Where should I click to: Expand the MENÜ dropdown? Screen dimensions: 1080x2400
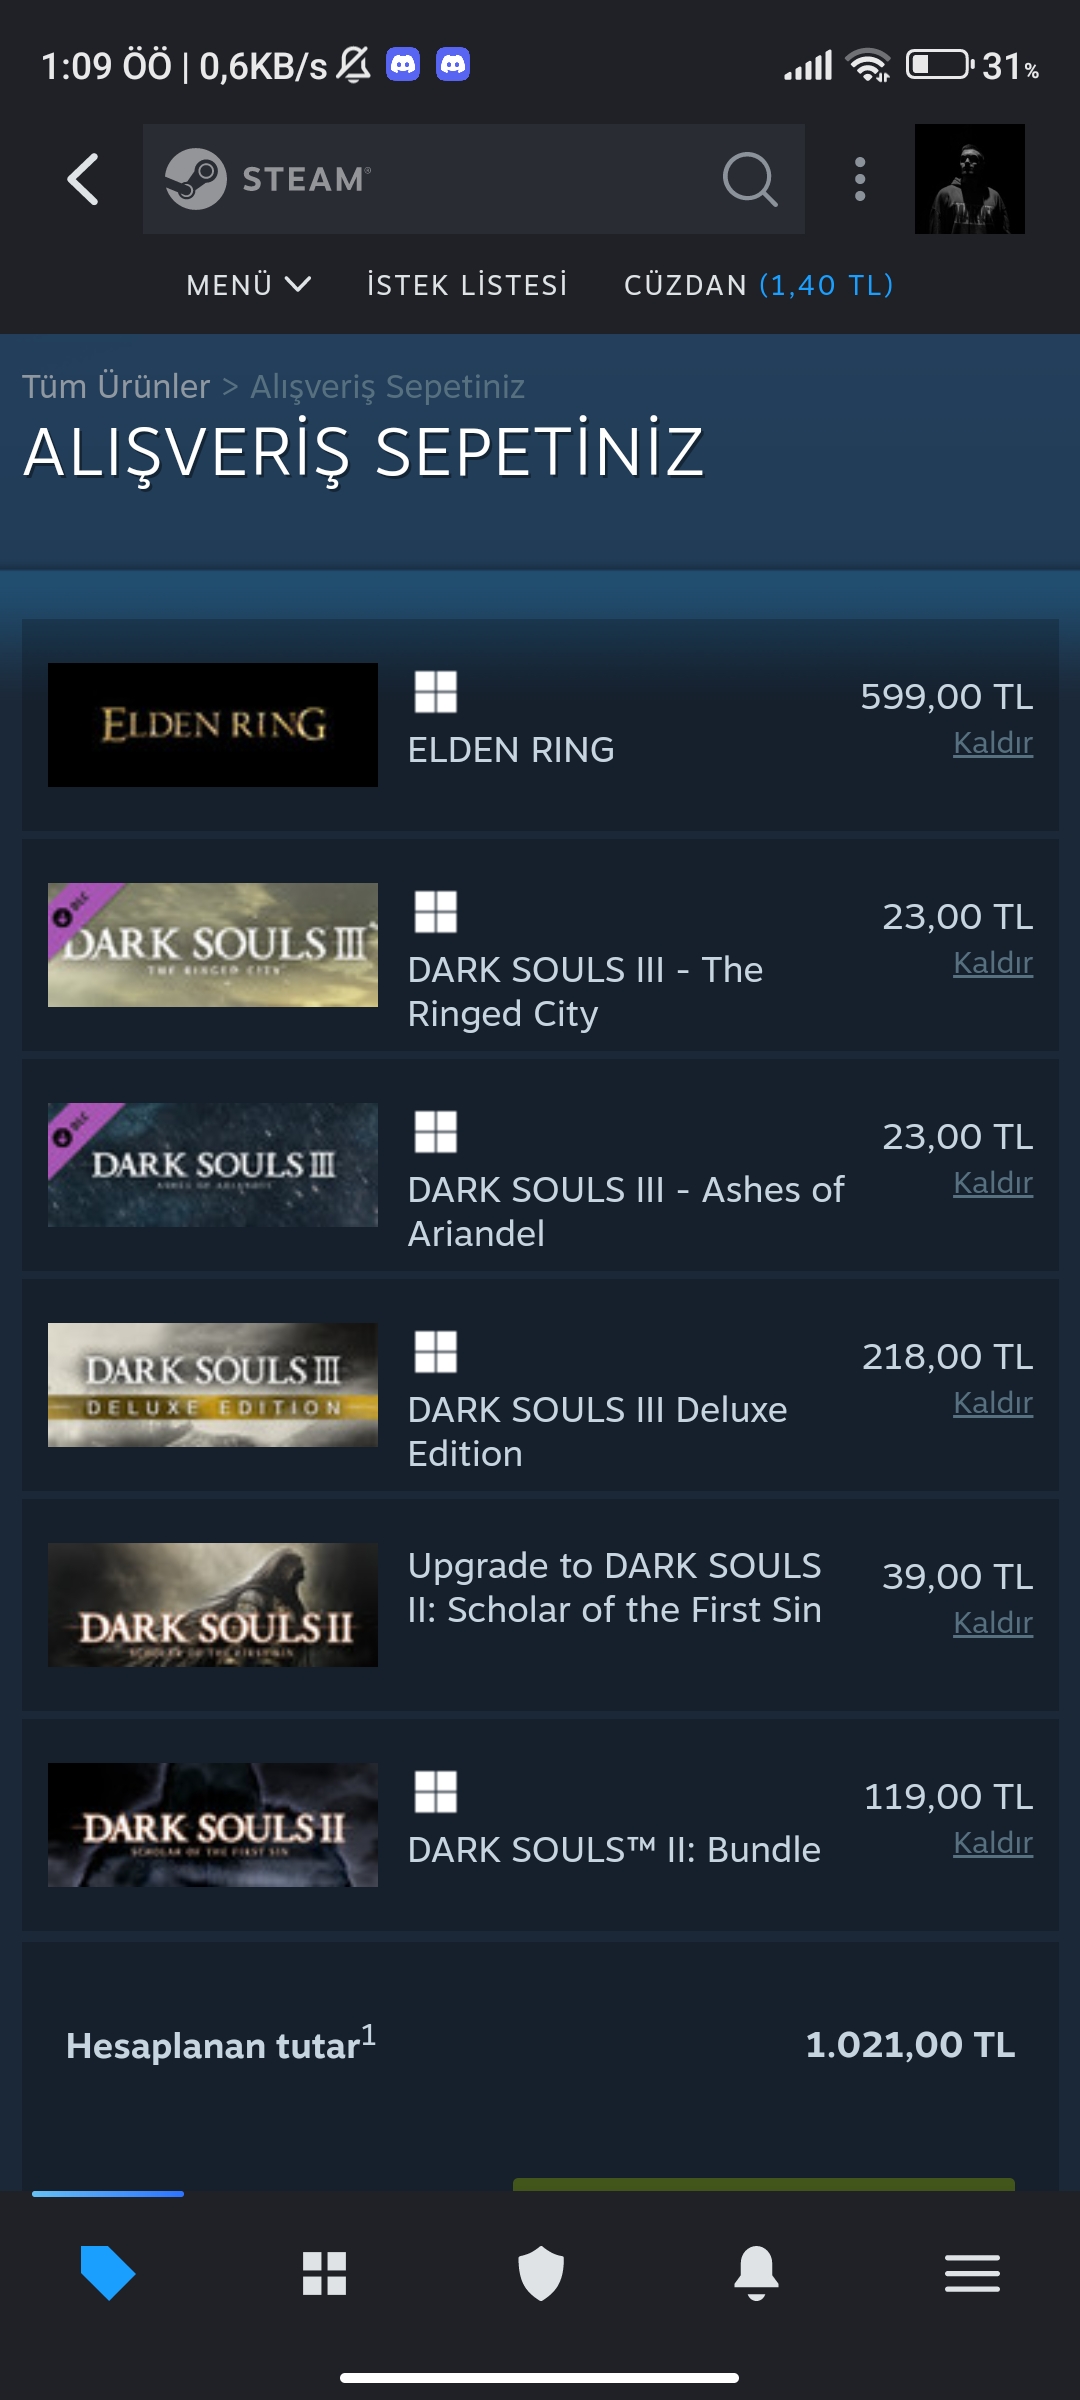tap(248, 286)
